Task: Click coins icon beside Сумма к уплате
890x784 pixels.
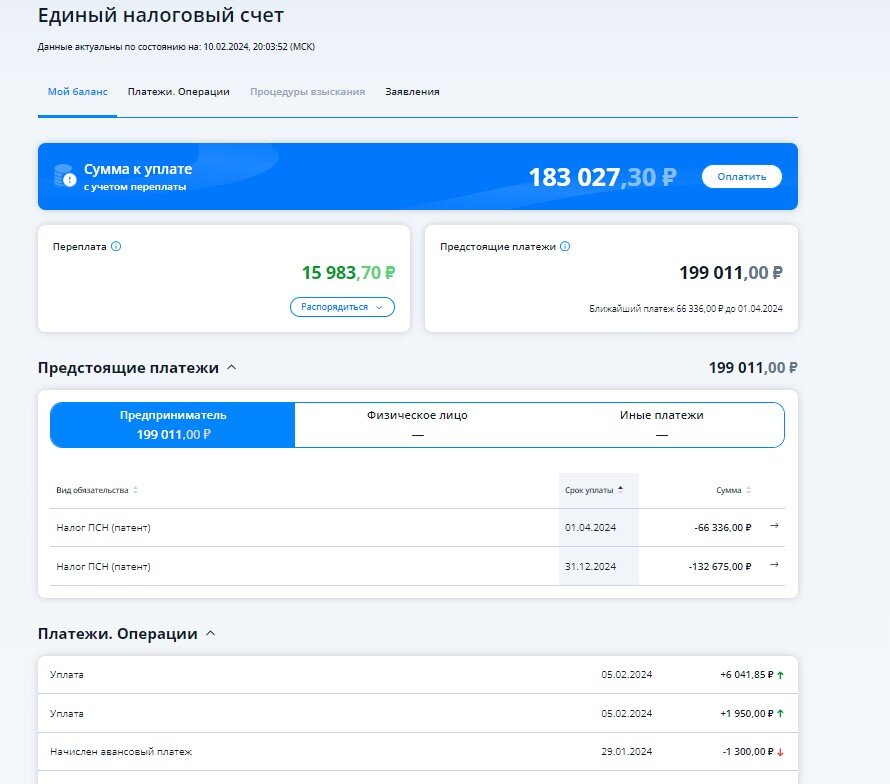Action: [65, 176]
